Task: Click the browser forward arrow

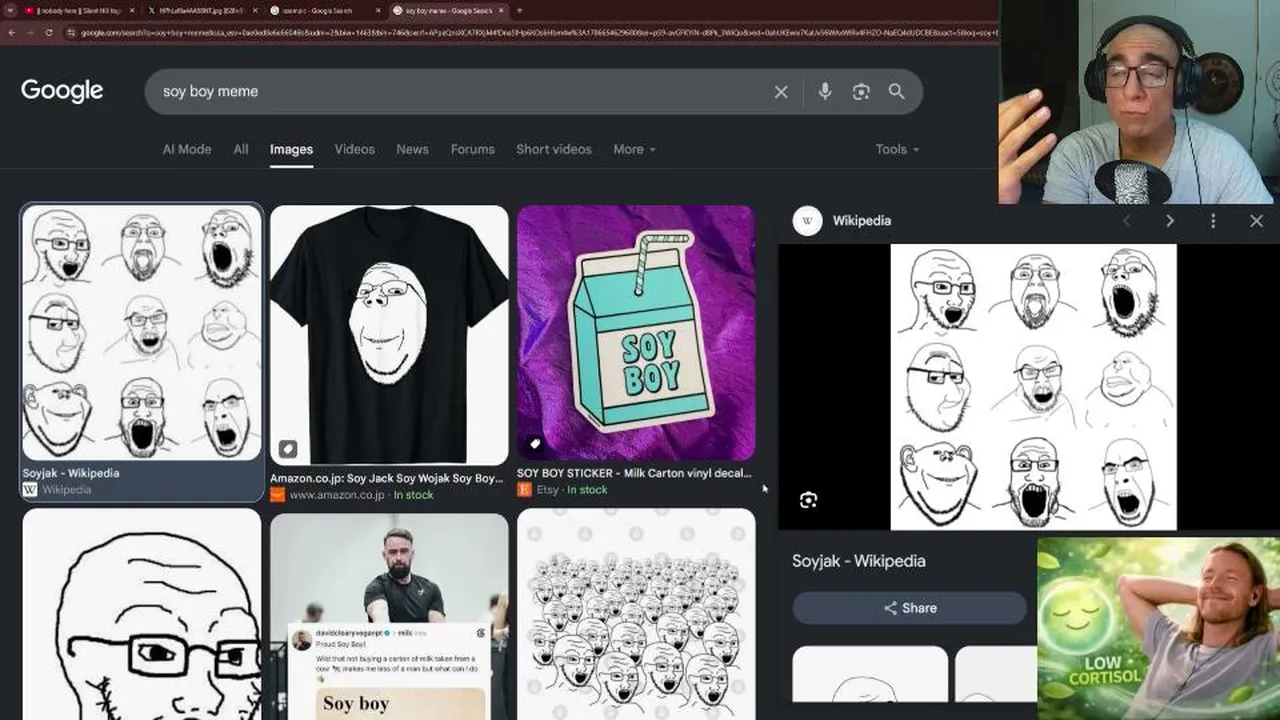Action: coord(31,33)
